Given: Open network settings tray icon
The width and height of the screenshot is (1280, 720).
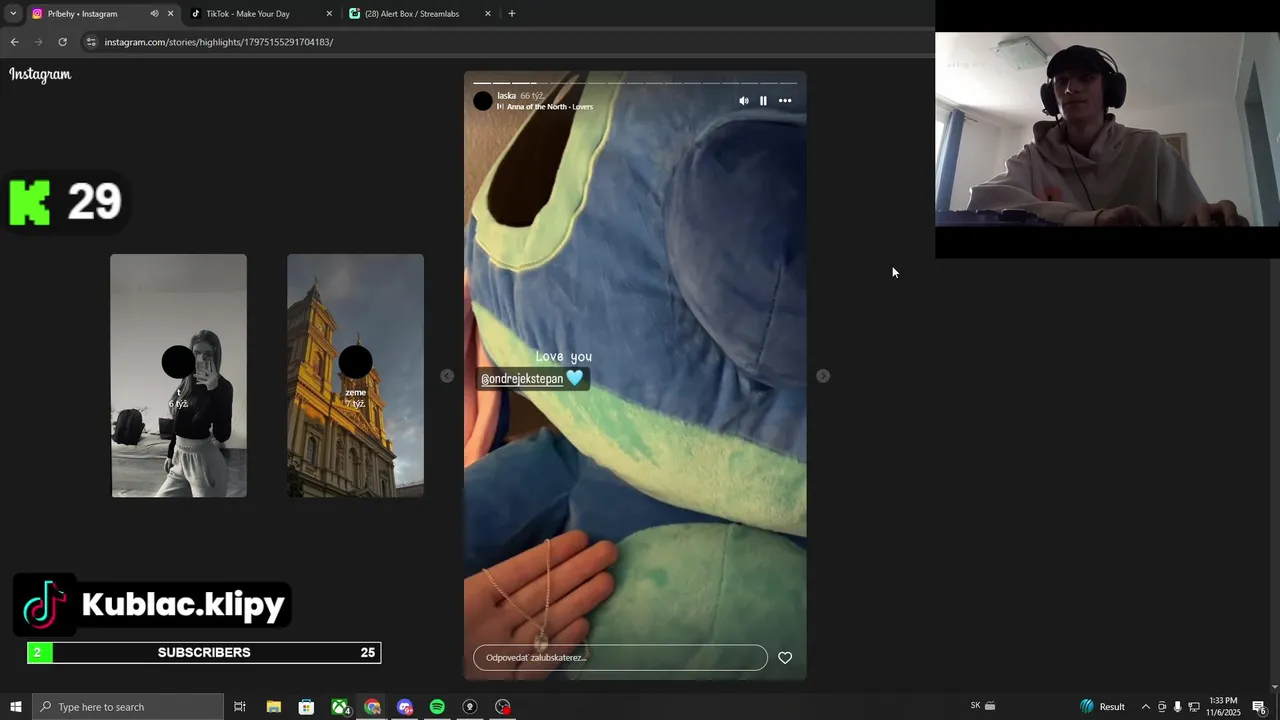Looking at the screenshot, I should pos(1194,707).
